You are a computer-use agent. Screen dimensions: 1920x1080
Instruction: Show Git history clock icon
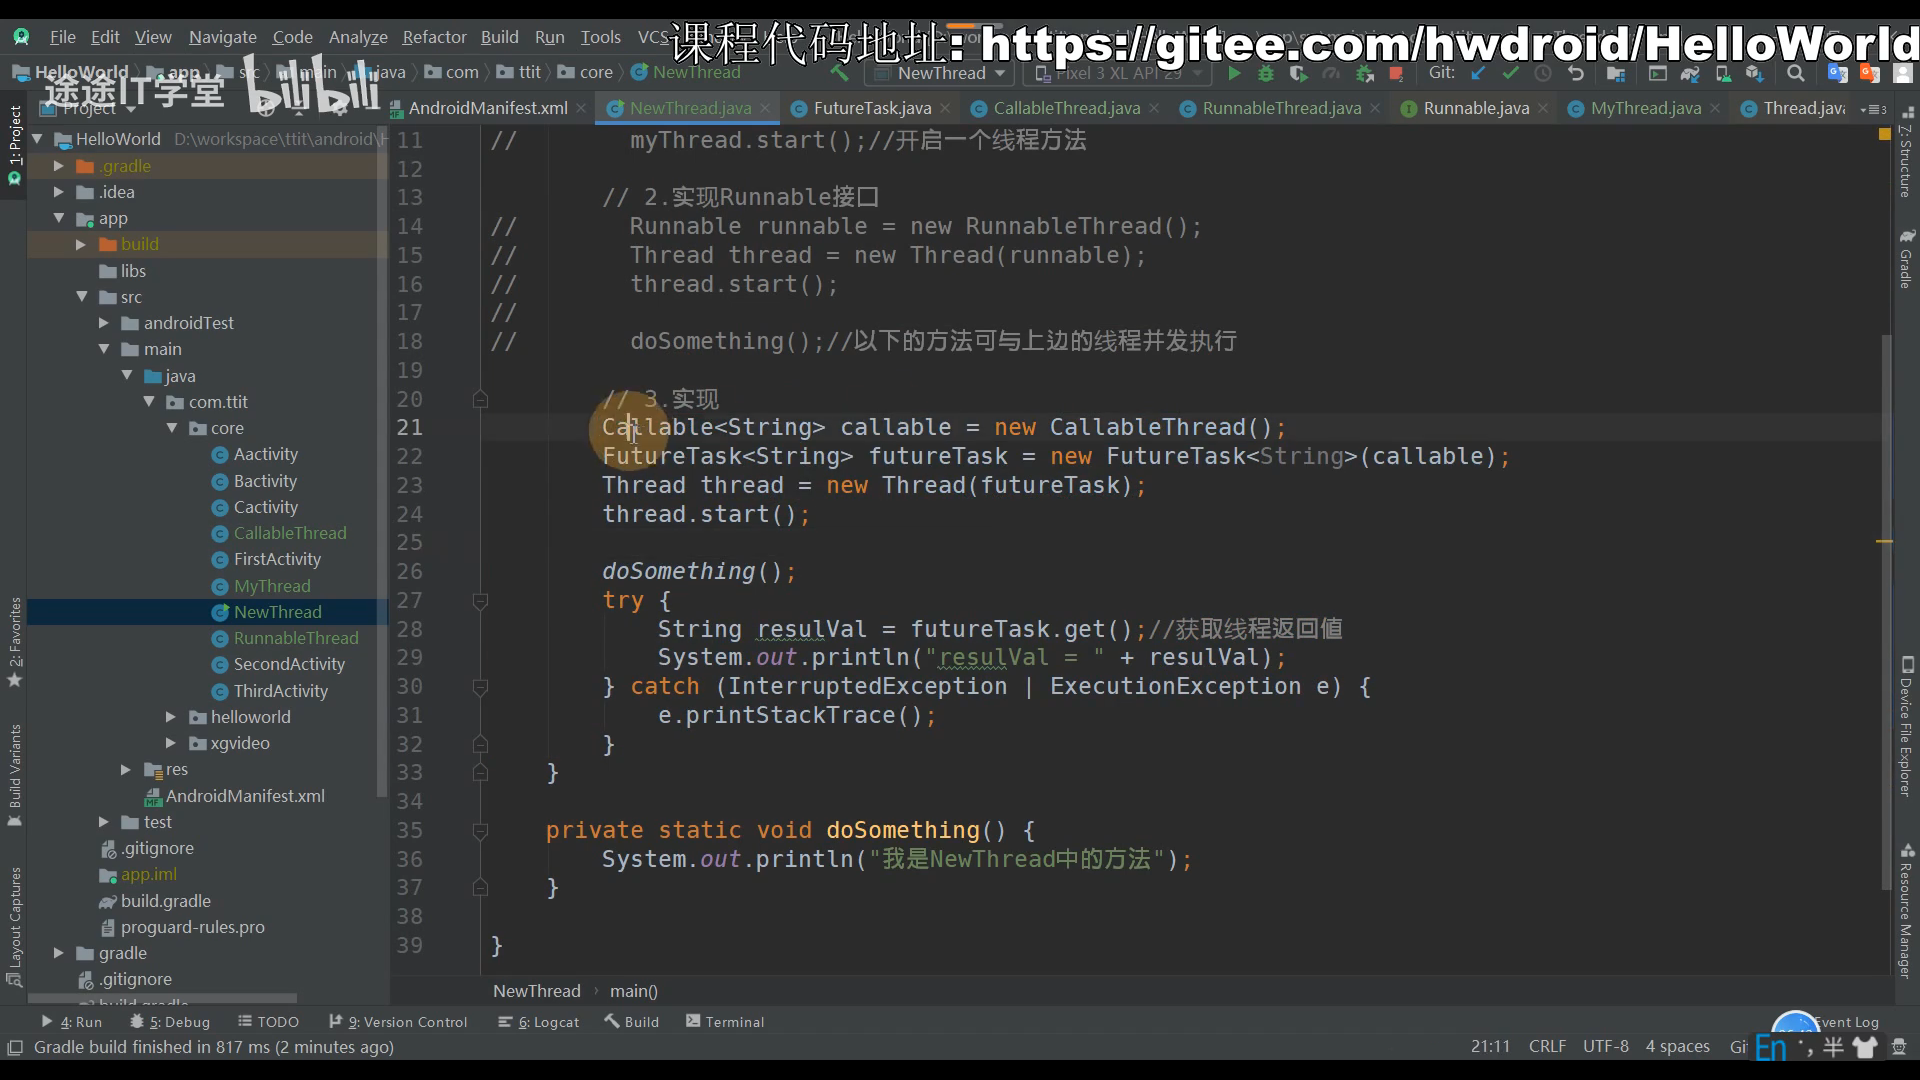(1543, 73)
